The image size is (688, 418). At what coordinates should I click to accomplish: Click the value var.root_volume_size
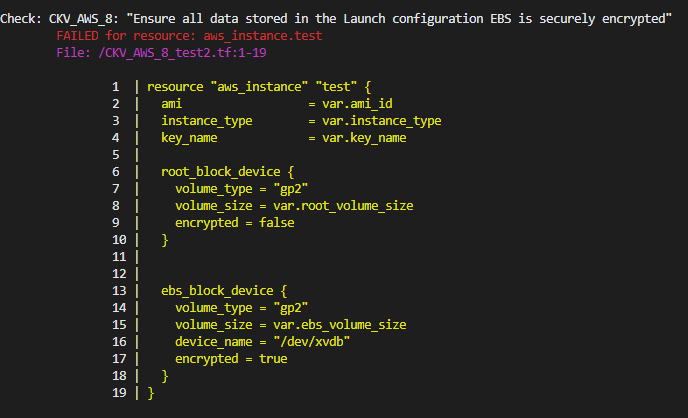(343, 206)
